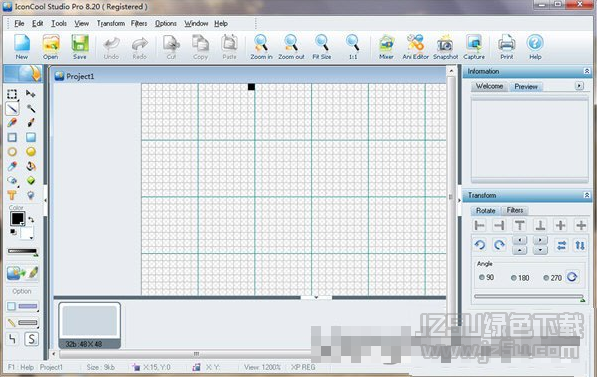597x377 pixels.
Task: Click Fit Size toolbar button
Action: tap(322, 47)
